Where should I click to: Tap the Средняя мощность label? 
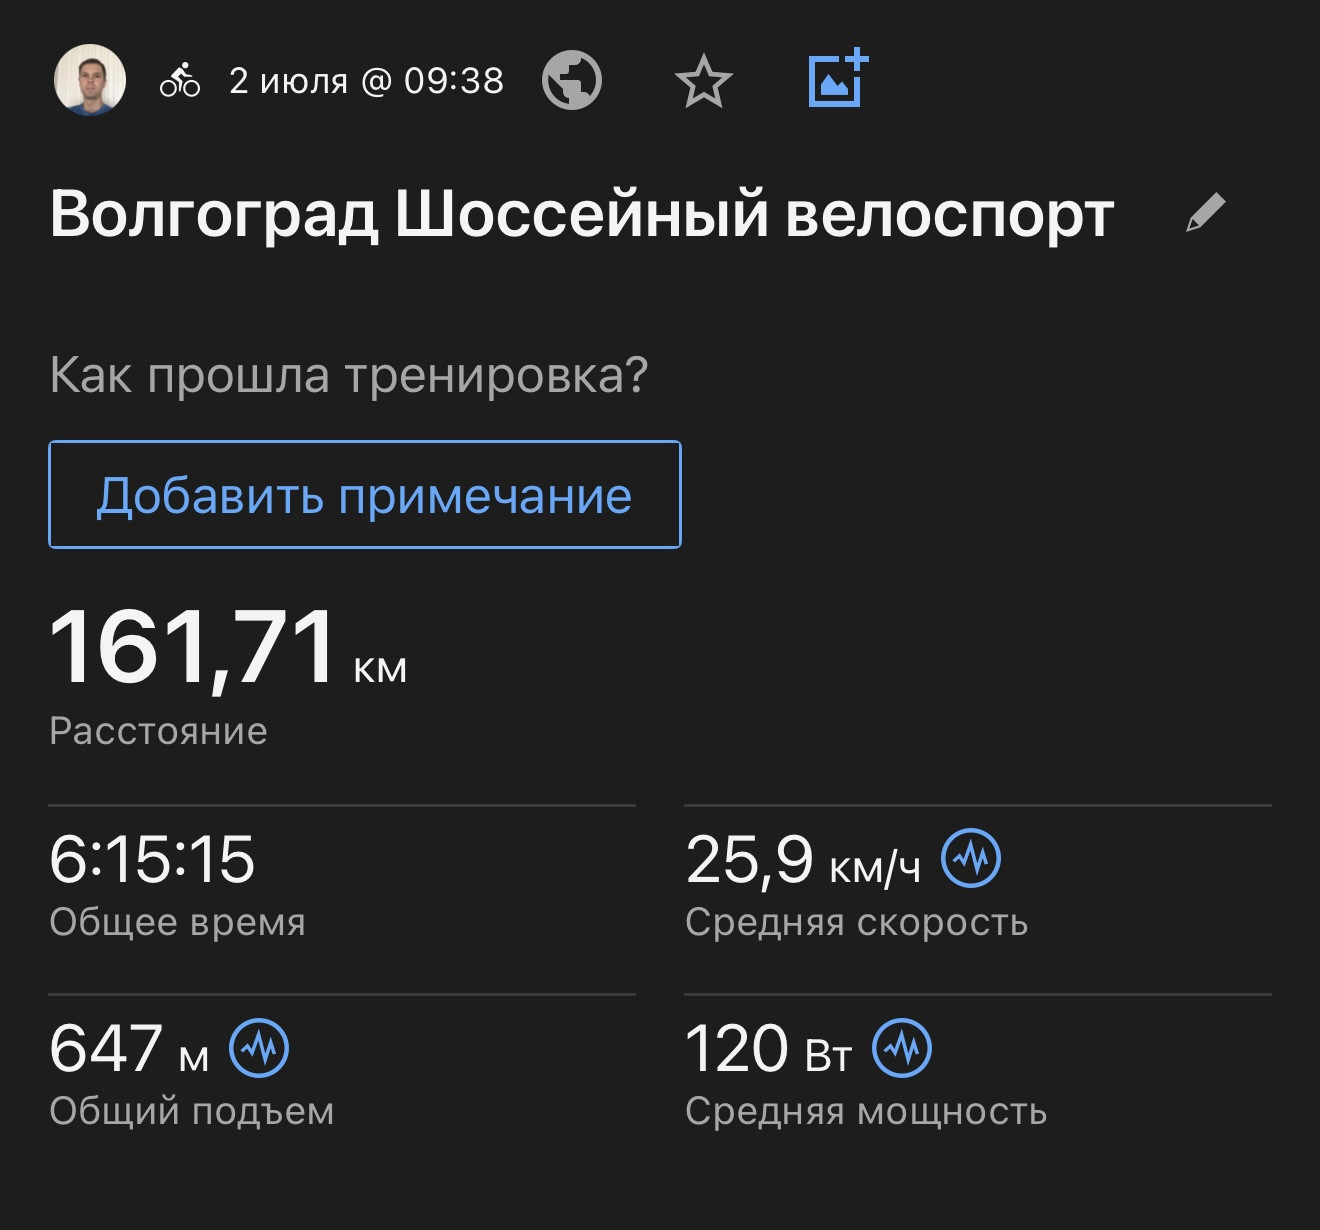[x=866, y=1111]
